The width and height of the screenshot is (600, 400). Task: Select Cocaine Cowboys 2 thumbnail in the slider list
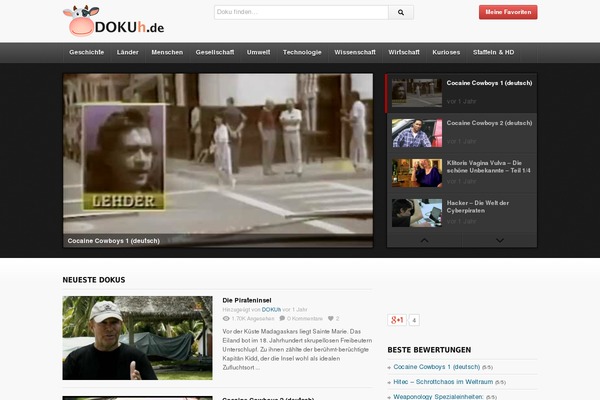pyautogui.click(x=417, y=133)
